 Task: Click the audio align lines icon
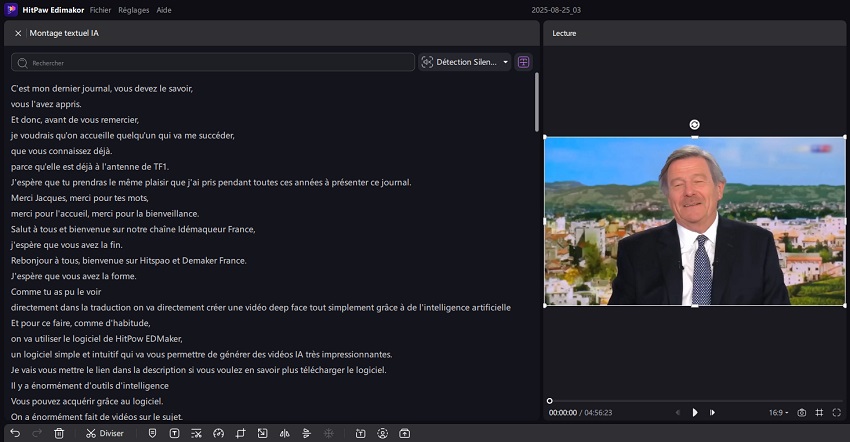point(306,433)
